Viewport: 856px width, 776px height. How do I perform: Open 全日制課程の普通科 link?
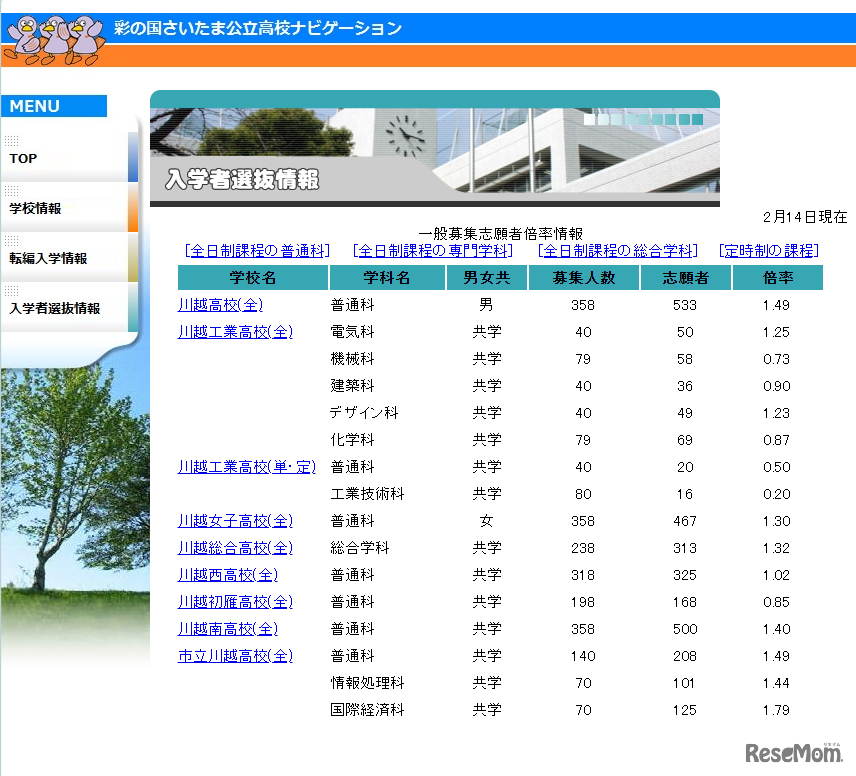click(x=257, y=251)
